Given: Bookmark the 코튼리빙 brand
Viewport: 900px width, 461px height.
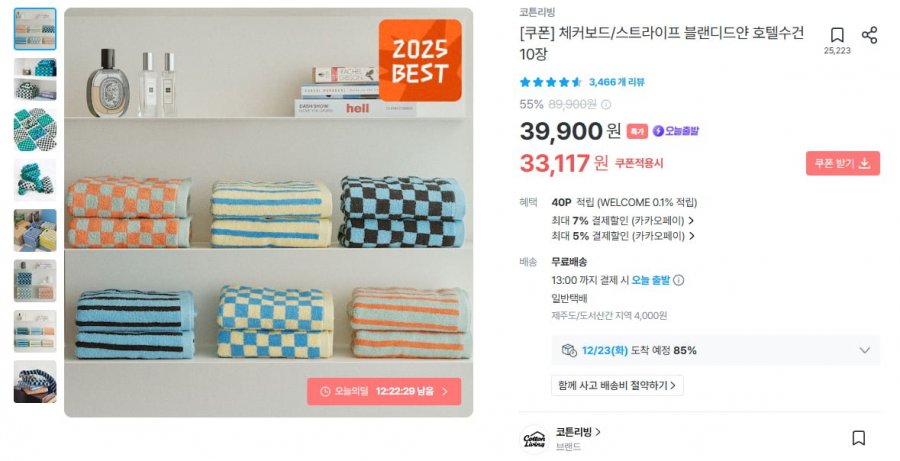Looking at the screenshot, I should click(x=858, y=438).
